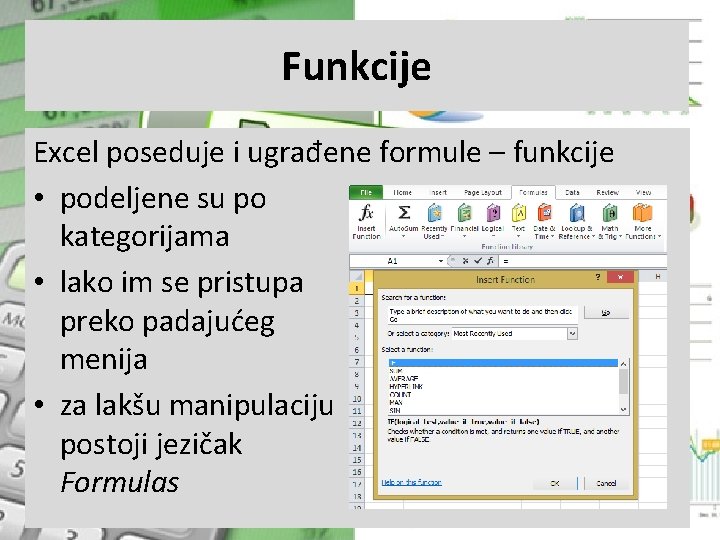Click the function list scrollbar thumb

tap(623, 381)
